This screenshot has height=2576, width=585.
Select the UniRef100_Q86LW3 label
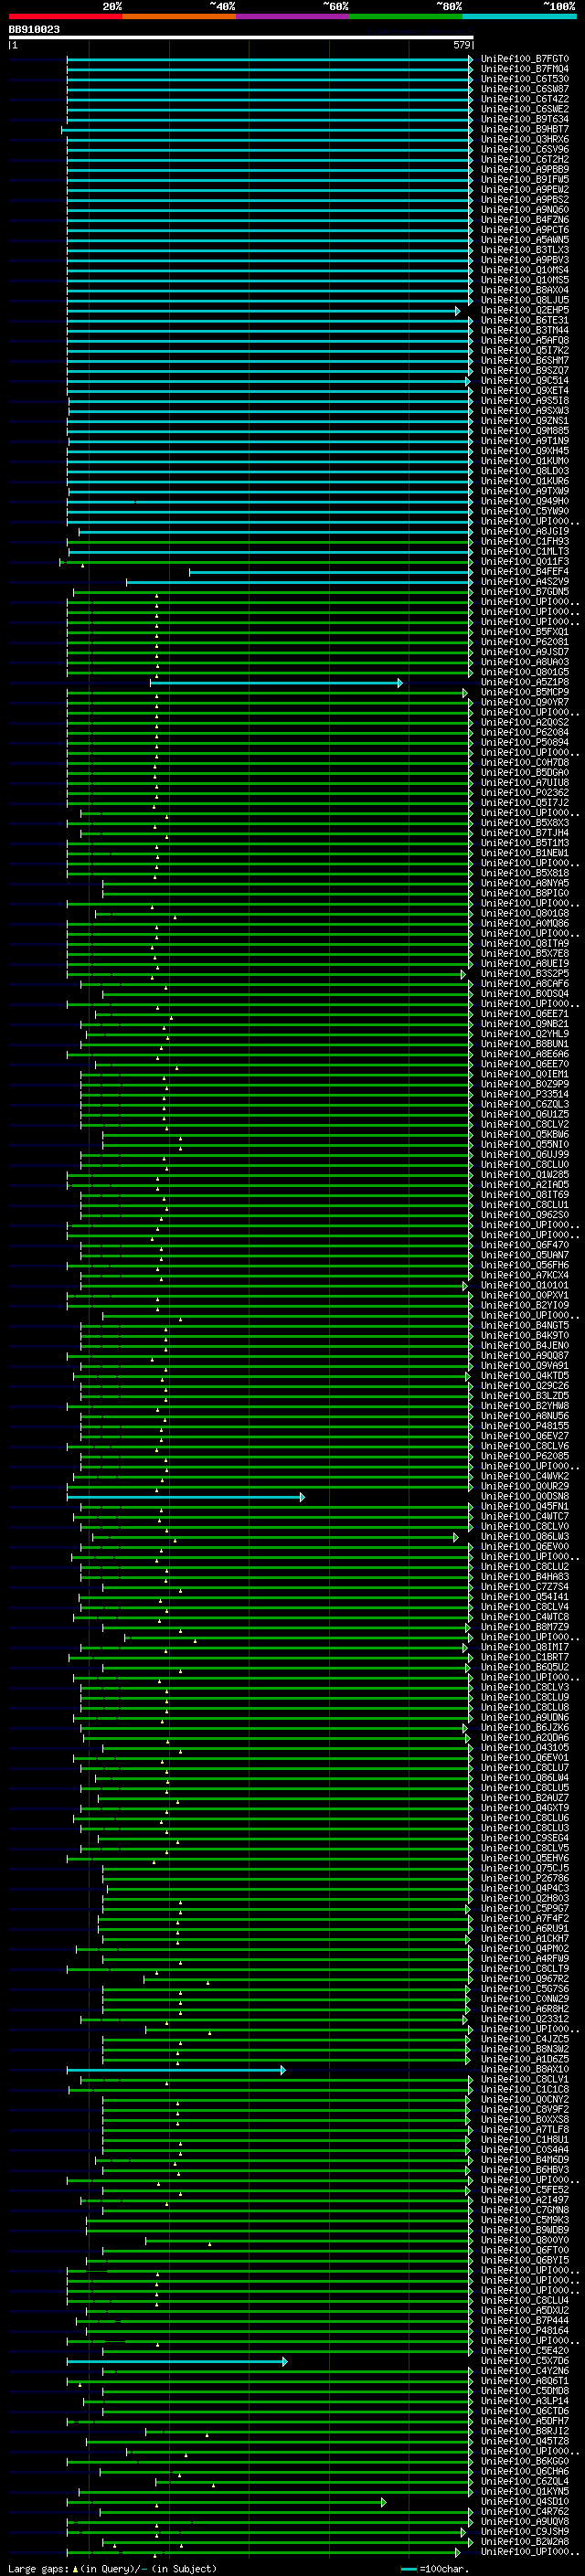pyautogui.click(x=525, y=1536)
